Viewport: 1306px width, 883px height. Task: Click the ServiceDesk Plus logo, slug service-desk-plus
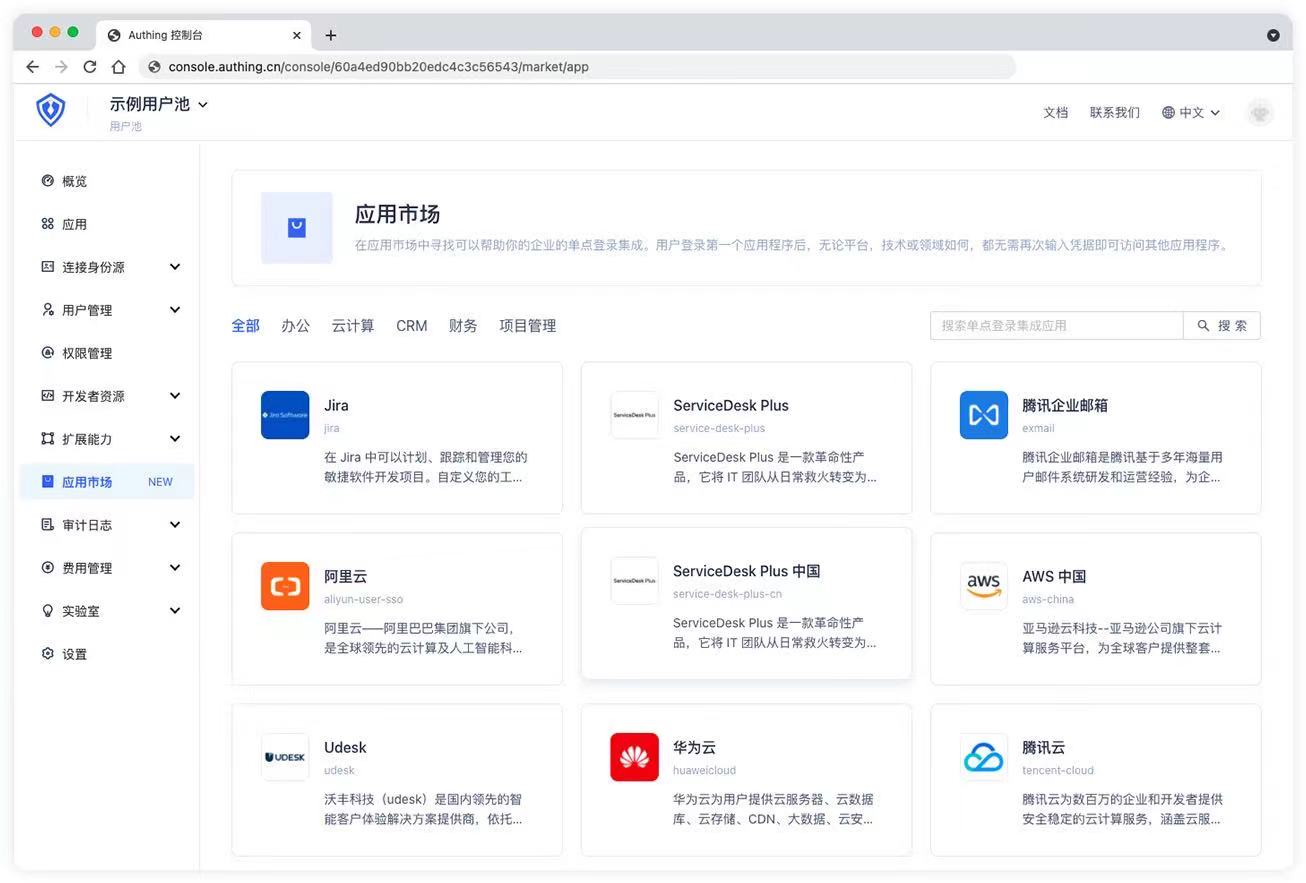(635, 415)
